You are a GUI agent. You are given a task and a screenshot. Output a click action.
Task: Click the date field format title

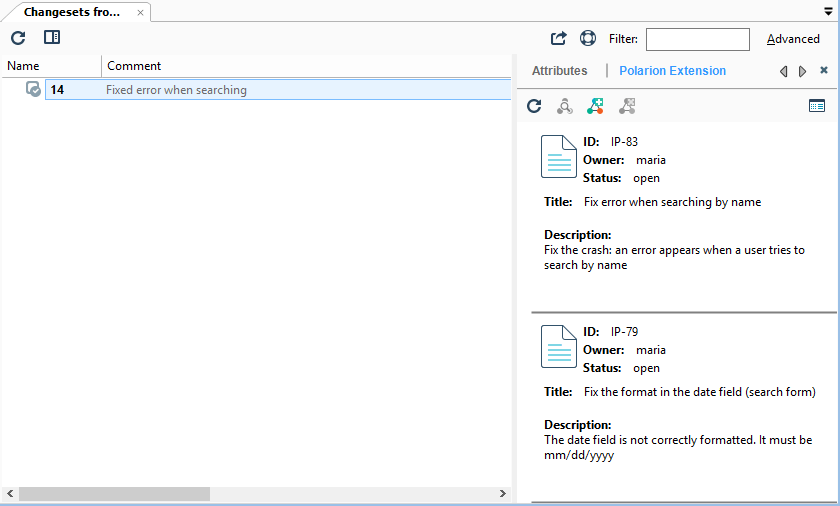pos(700,392)
